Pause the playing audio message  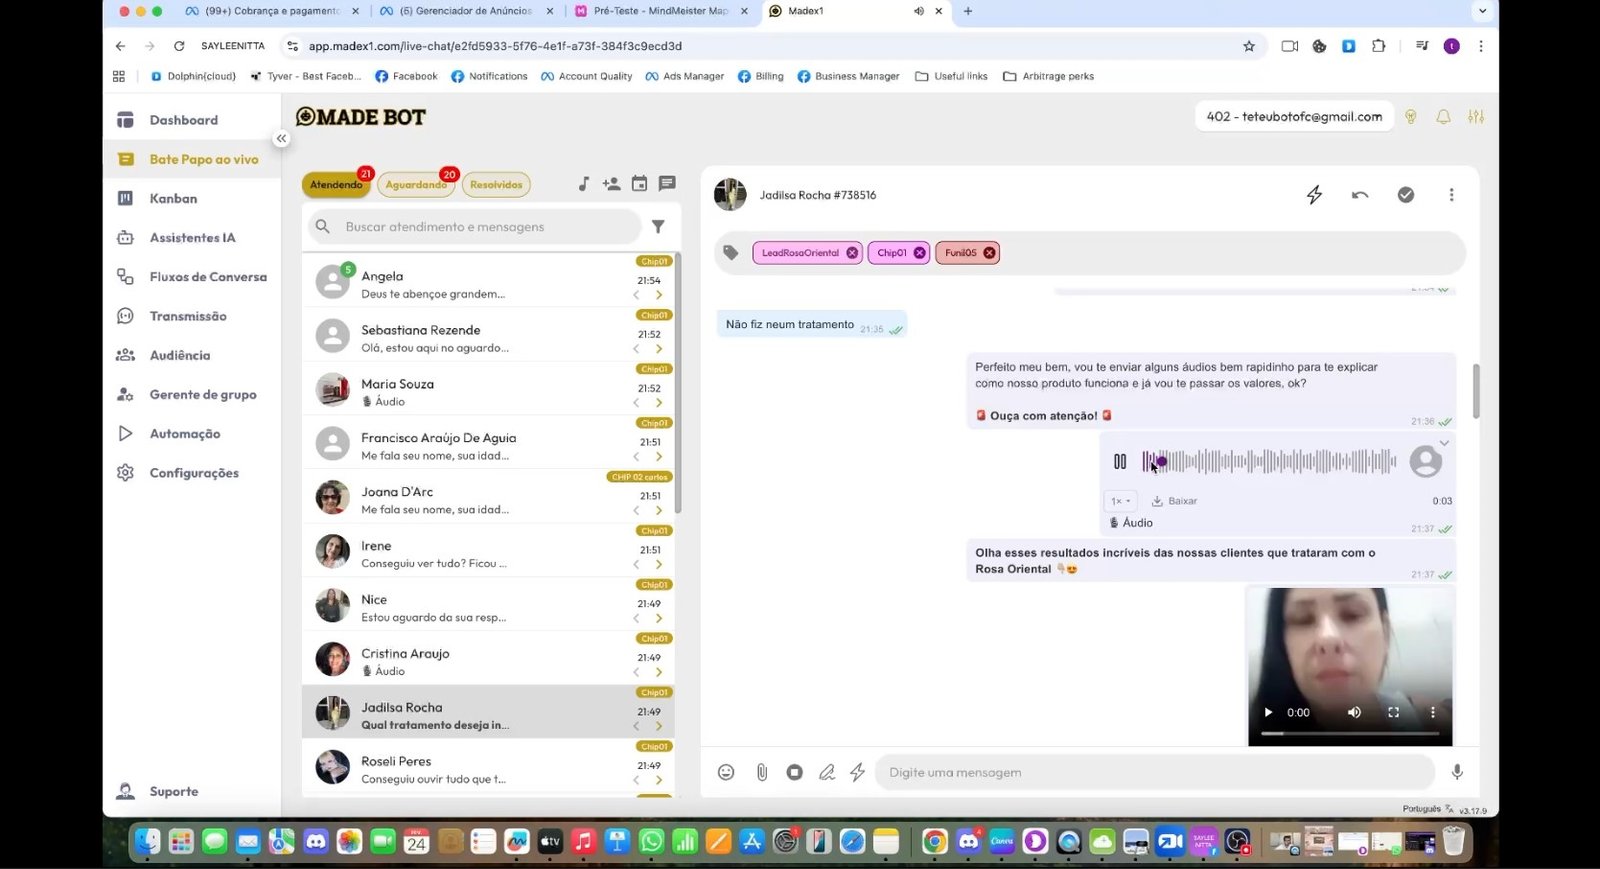pos(1120,461)
